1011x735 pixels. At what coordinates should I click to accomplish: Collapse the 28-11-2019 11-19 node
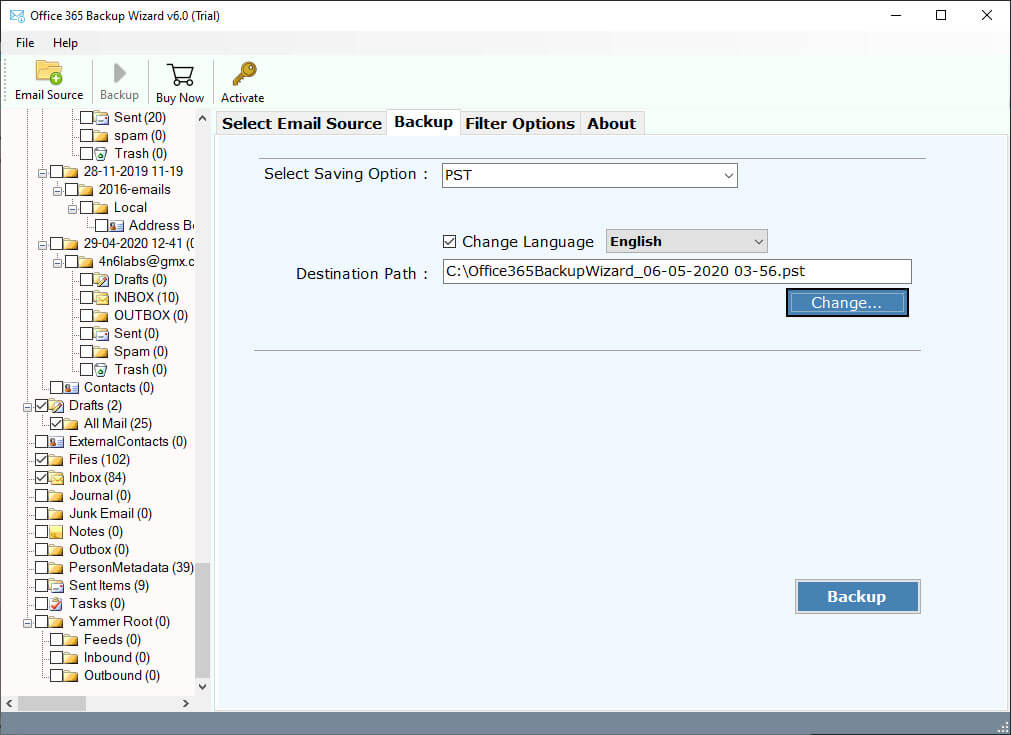(x=43, y=173)
